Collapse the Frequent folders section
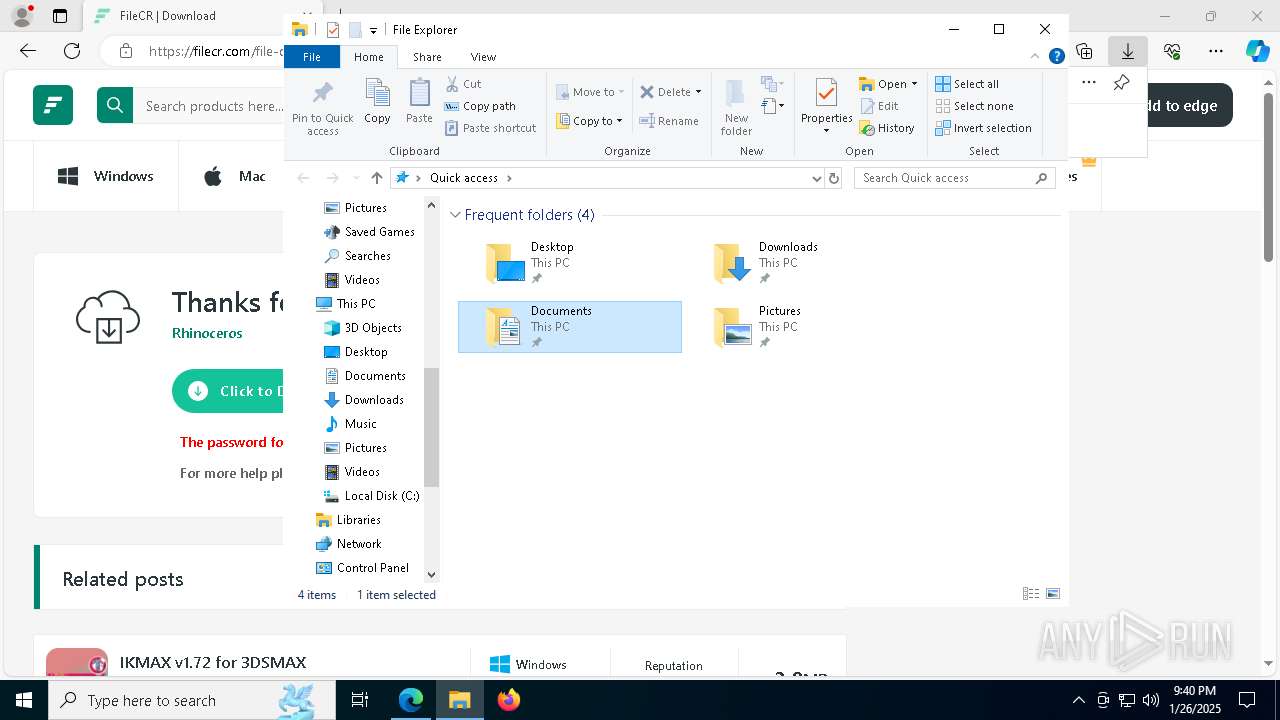Image resolution: width=1280 pixels, height=720 pixels. pyautogui.click(x=456, y=215)
